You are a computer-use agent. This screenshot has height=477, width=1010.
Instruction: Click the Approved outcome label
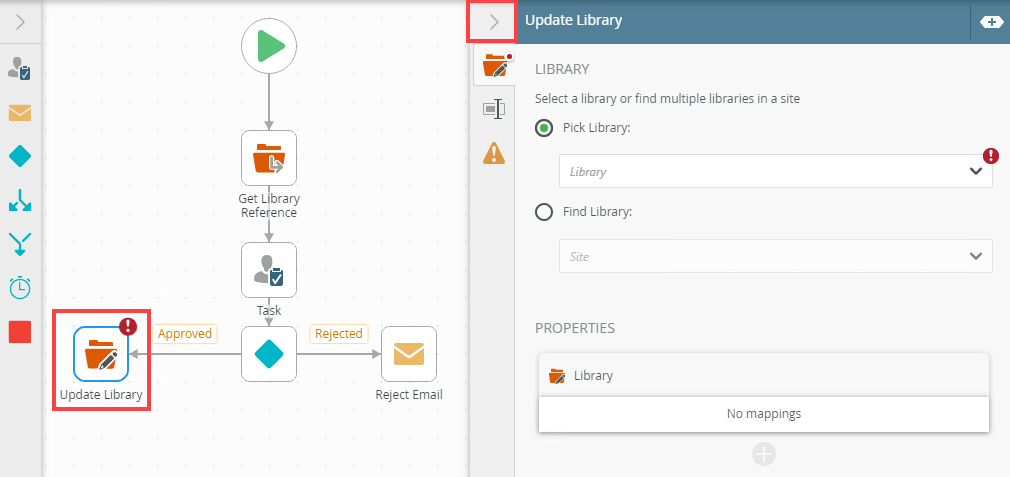(185, 333)
